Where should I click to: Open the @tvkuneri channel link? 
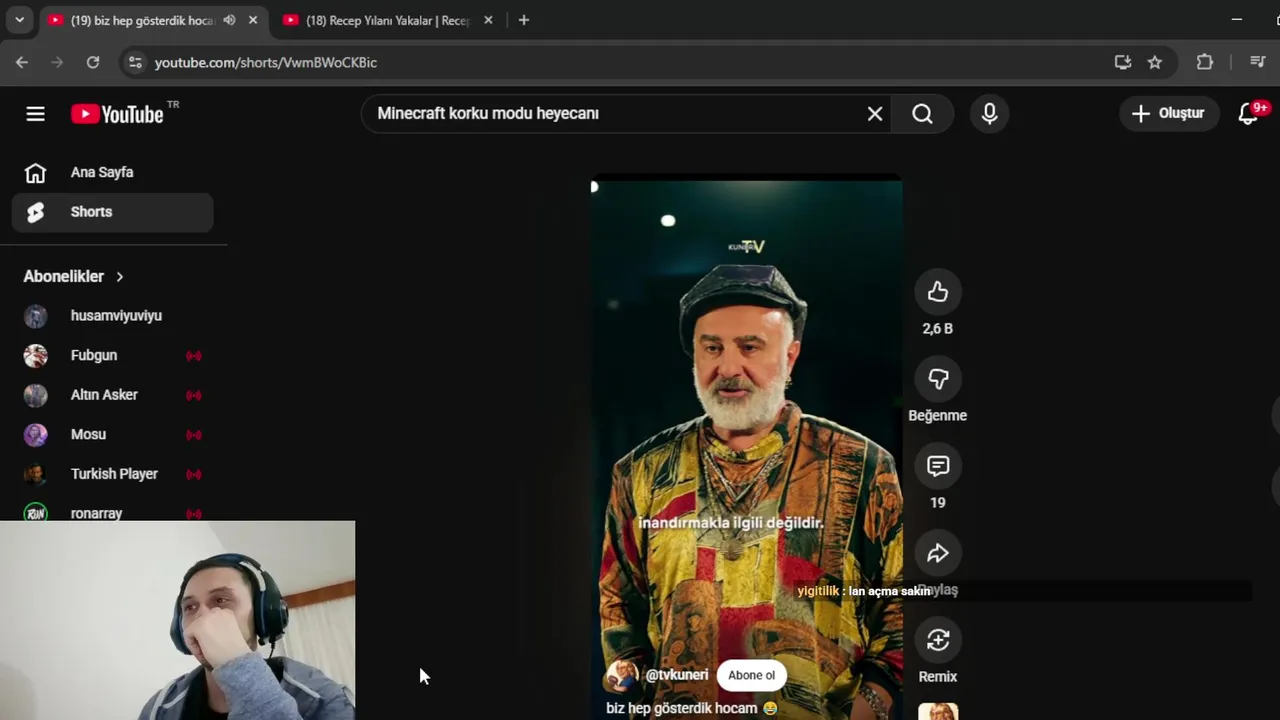(677, 675)
